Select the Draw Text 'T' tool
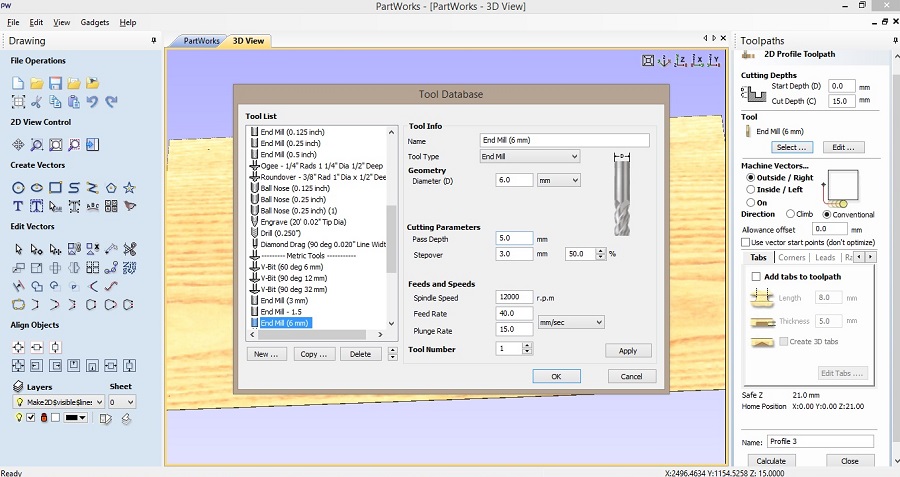Viewport: 900px width, 477px height. [18, 205]
